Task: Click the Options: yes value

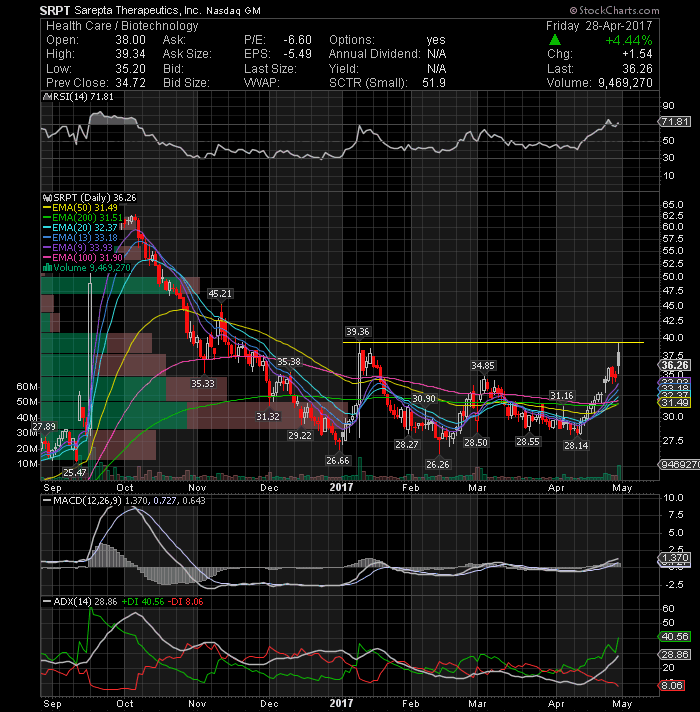Action: [x=436, y=40]
